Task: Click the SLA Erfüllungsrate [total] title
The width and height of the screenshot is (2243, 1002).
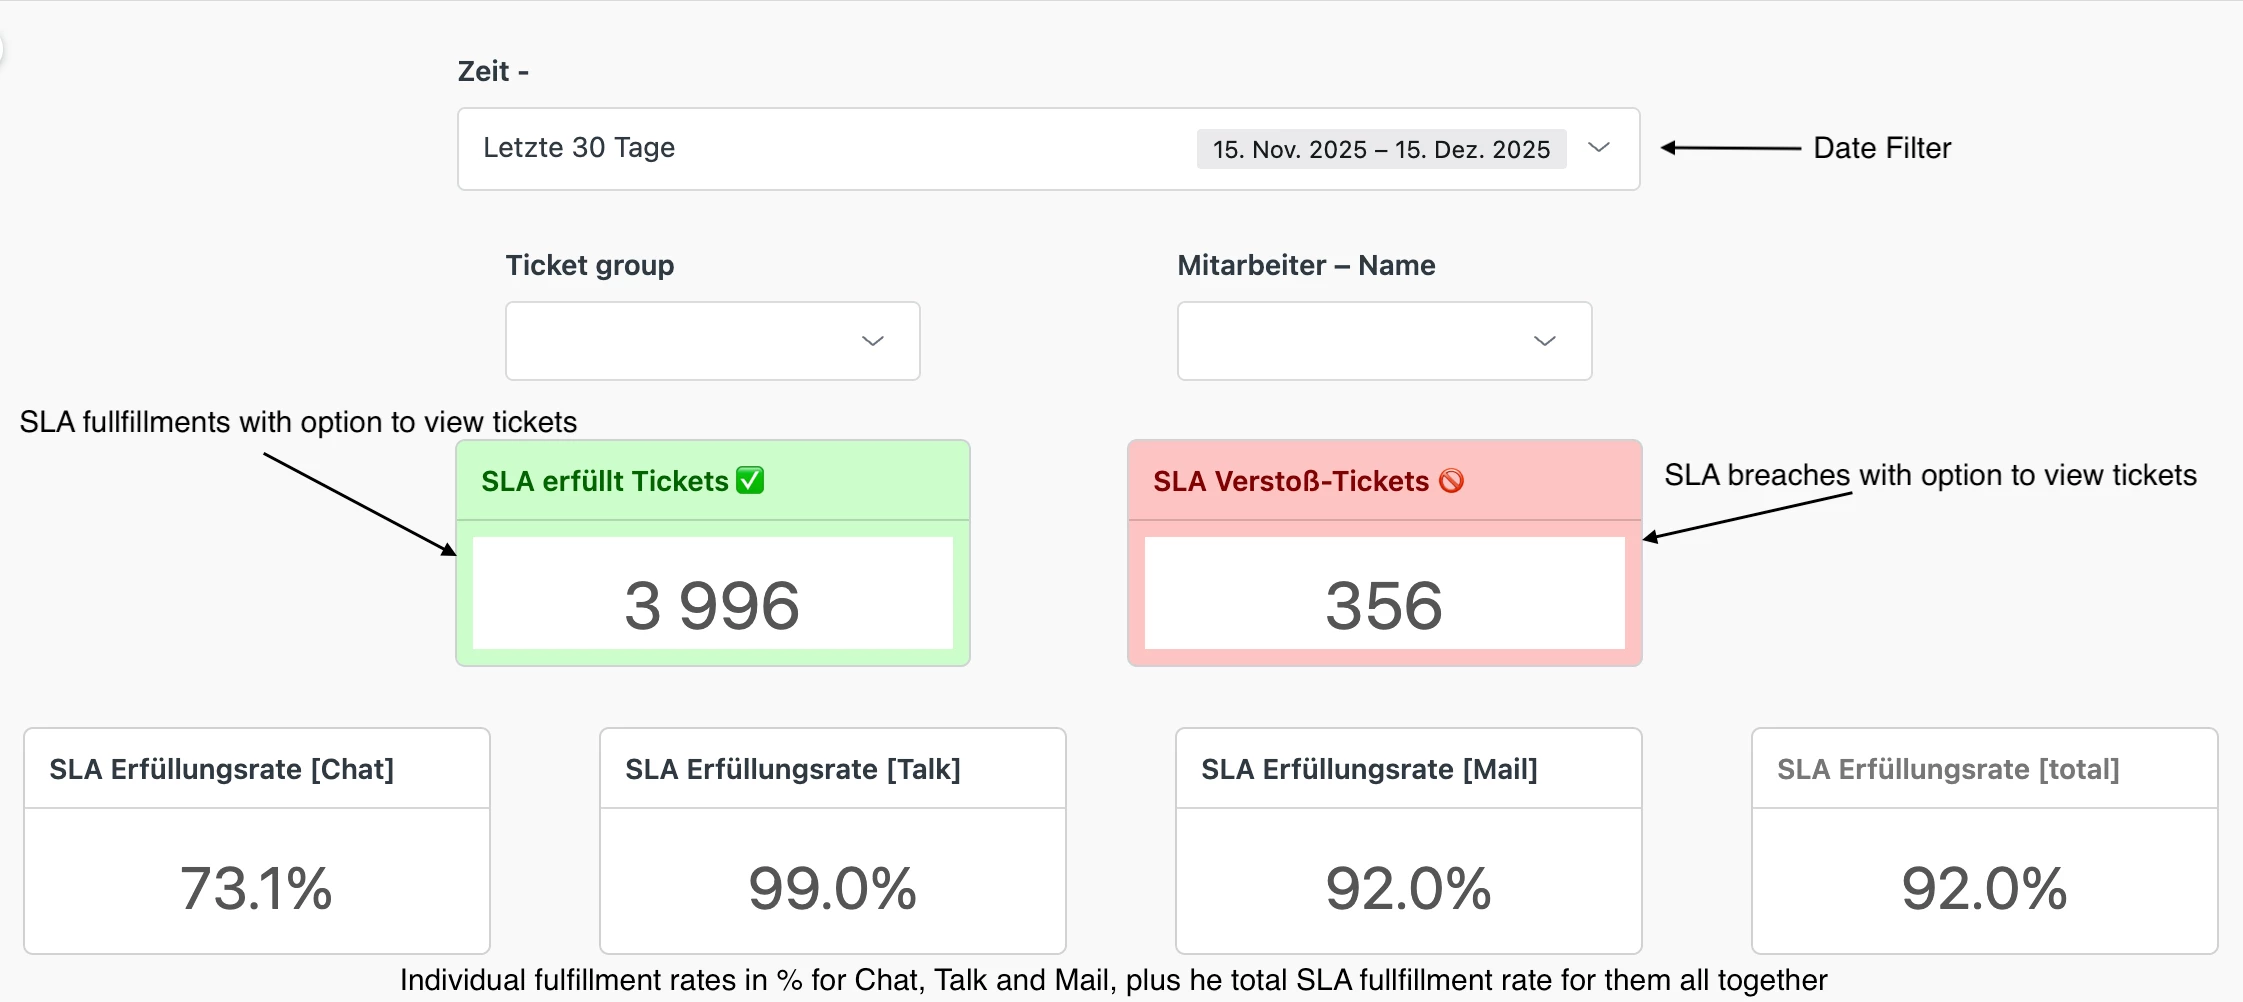Action: pos(1947,769)
